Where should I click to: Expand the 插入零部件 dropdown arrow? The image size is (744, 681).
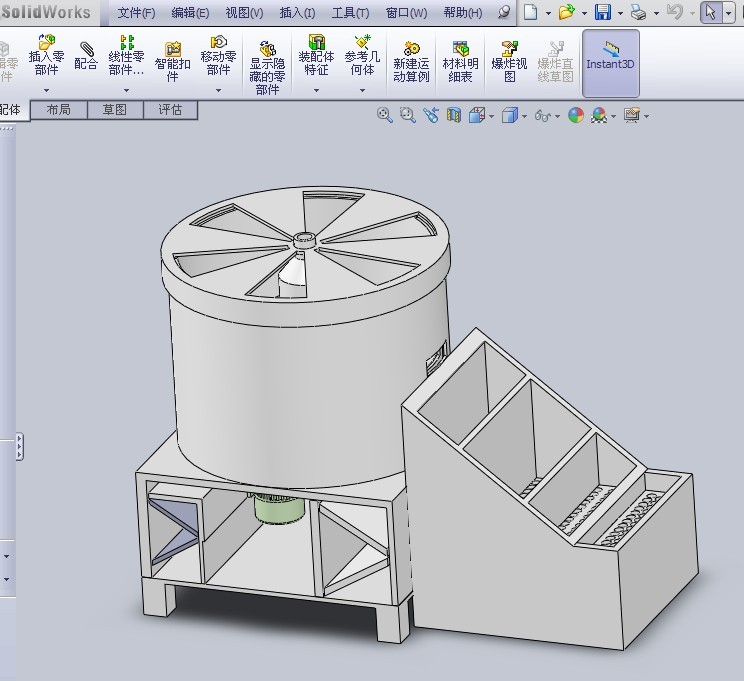coord(46,90)
